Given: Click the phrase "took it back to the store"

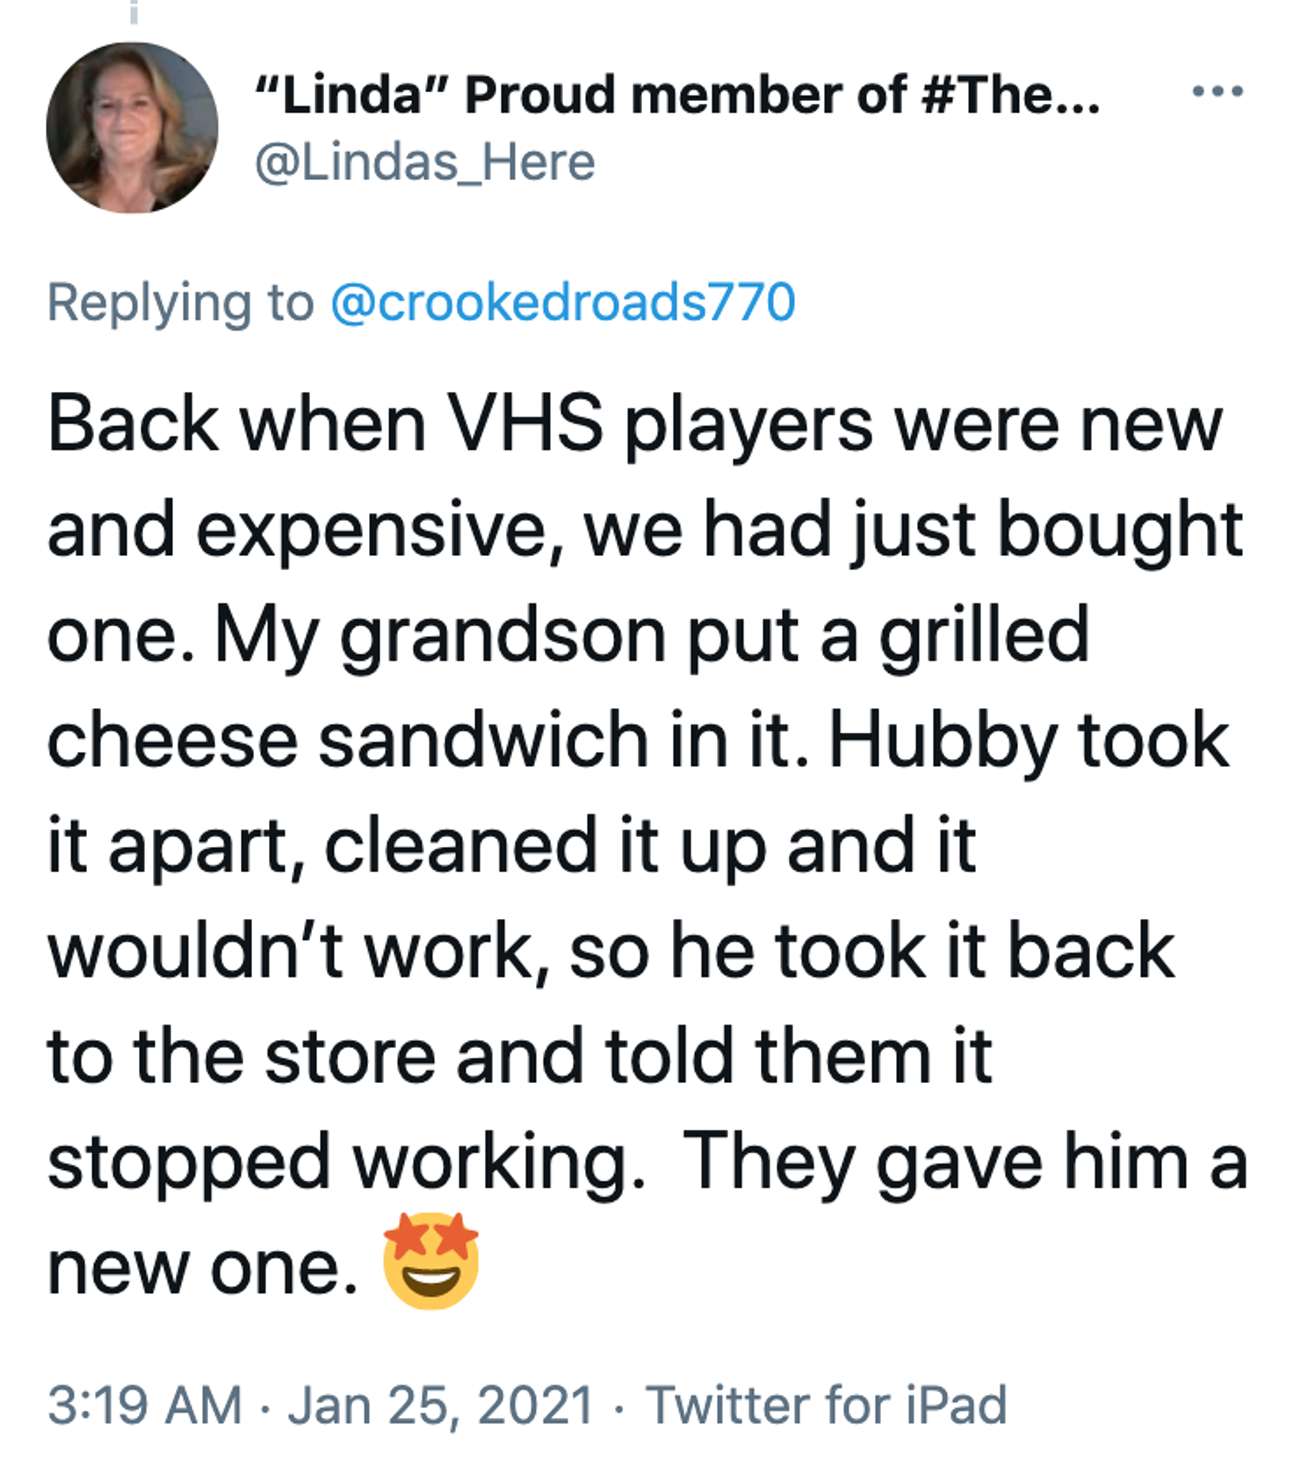Looking at the screenshot, I should click(x=610, y=1003).
